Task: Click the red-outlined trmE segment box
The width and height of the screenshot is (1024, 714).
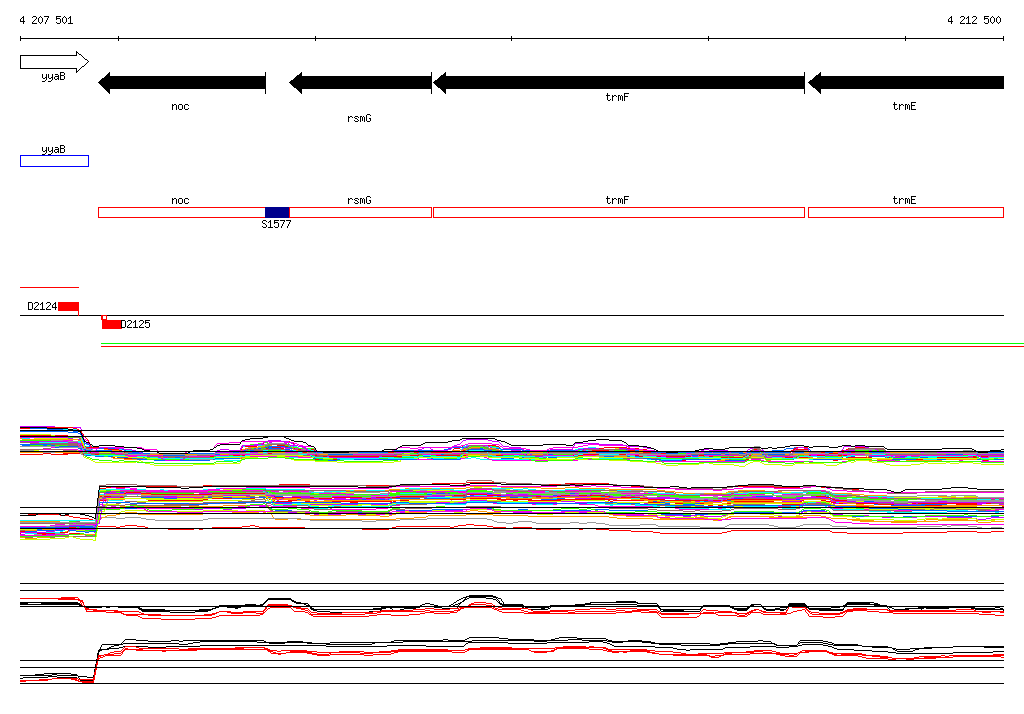Action: coord(906,212)
